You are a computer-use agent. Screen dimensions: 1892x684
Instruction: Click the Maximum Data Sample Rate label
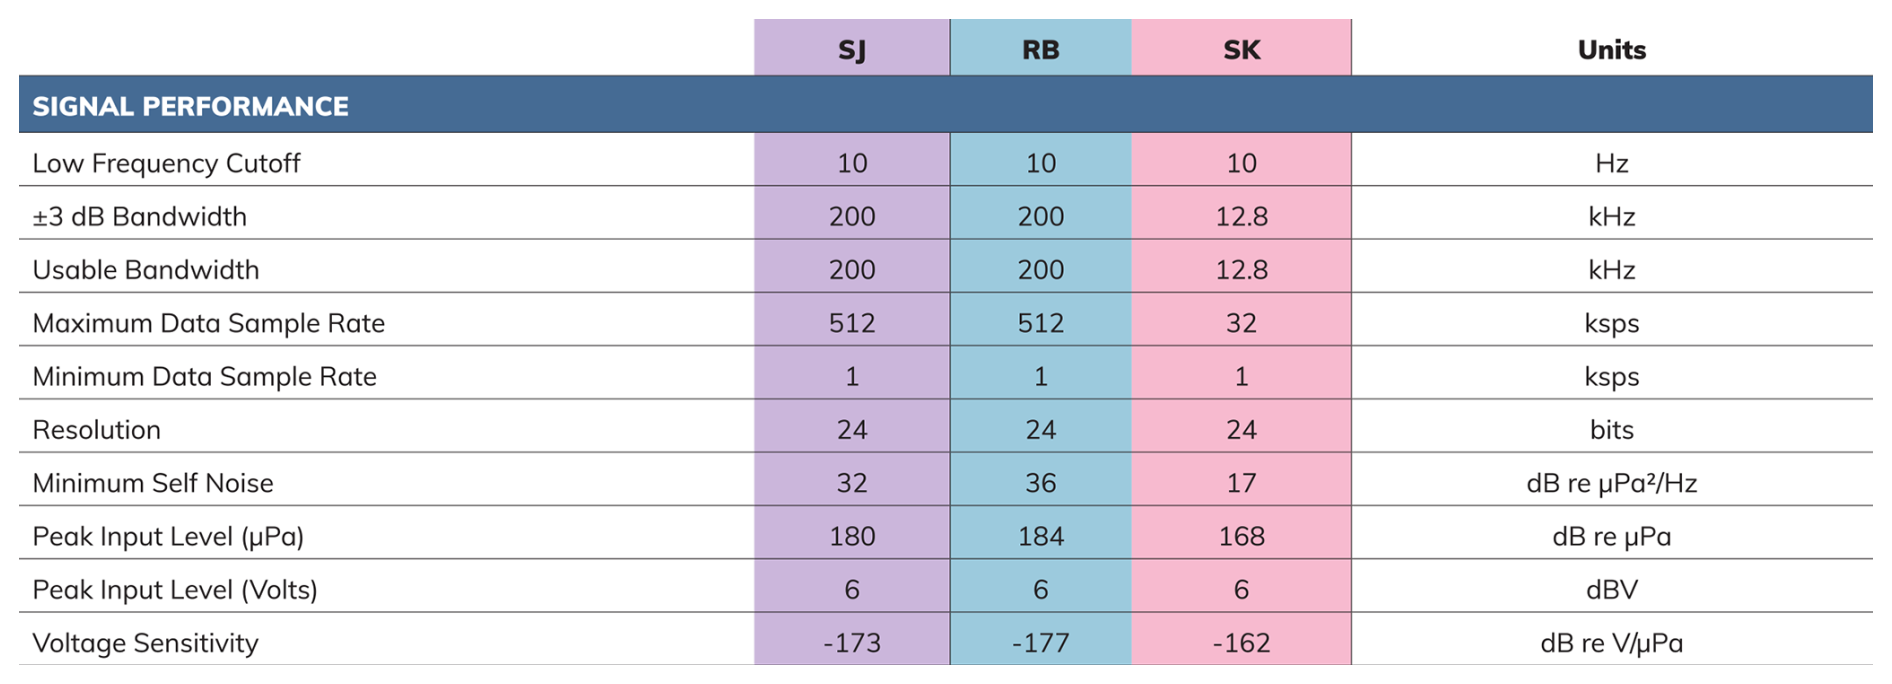pyautogui.click(x=208, y=323)
